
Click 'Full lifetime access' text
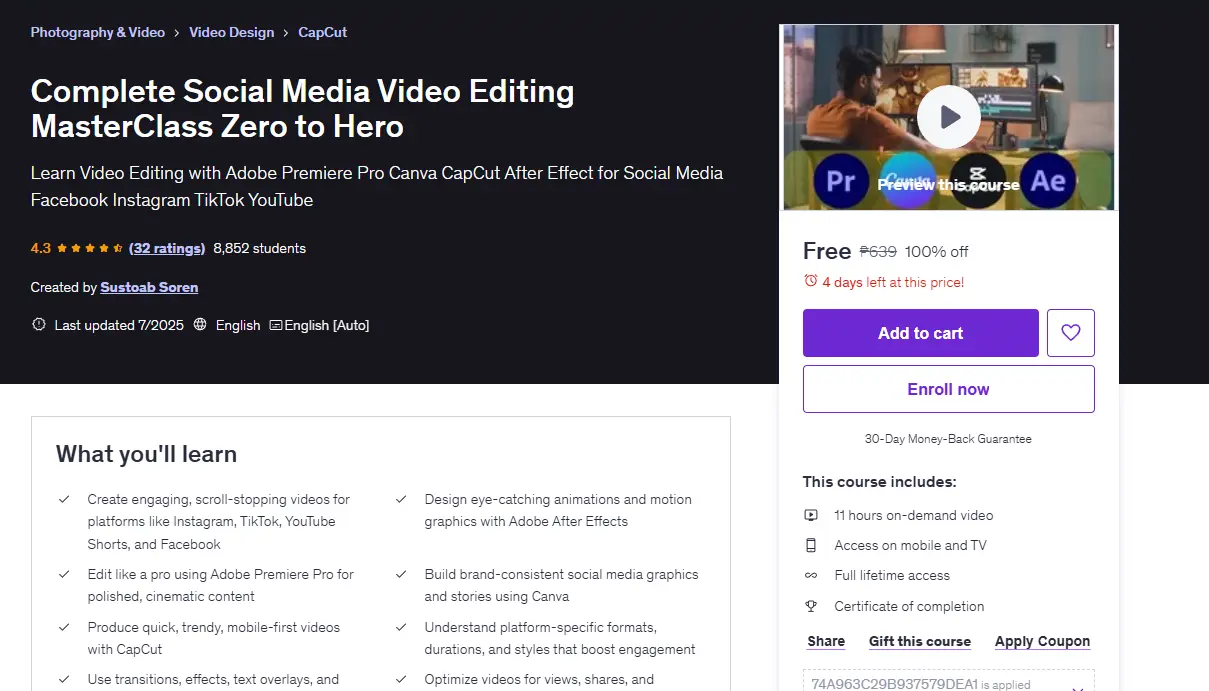coord(892,575)
